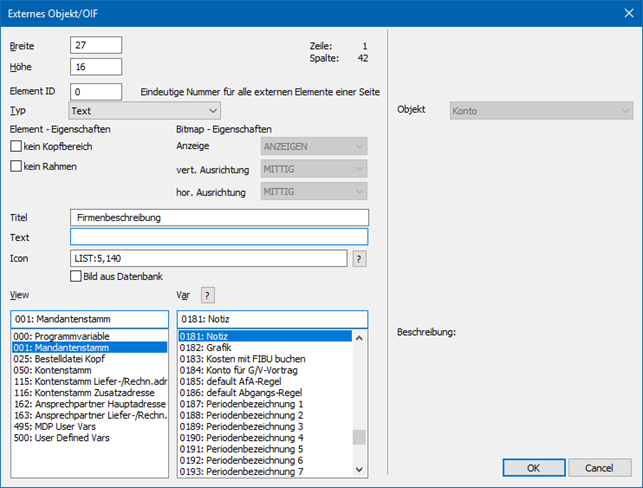Open the Typ dropdown showing Text
Image resolution: width=643 pixels, height=488 pixels.
point(144,110)
